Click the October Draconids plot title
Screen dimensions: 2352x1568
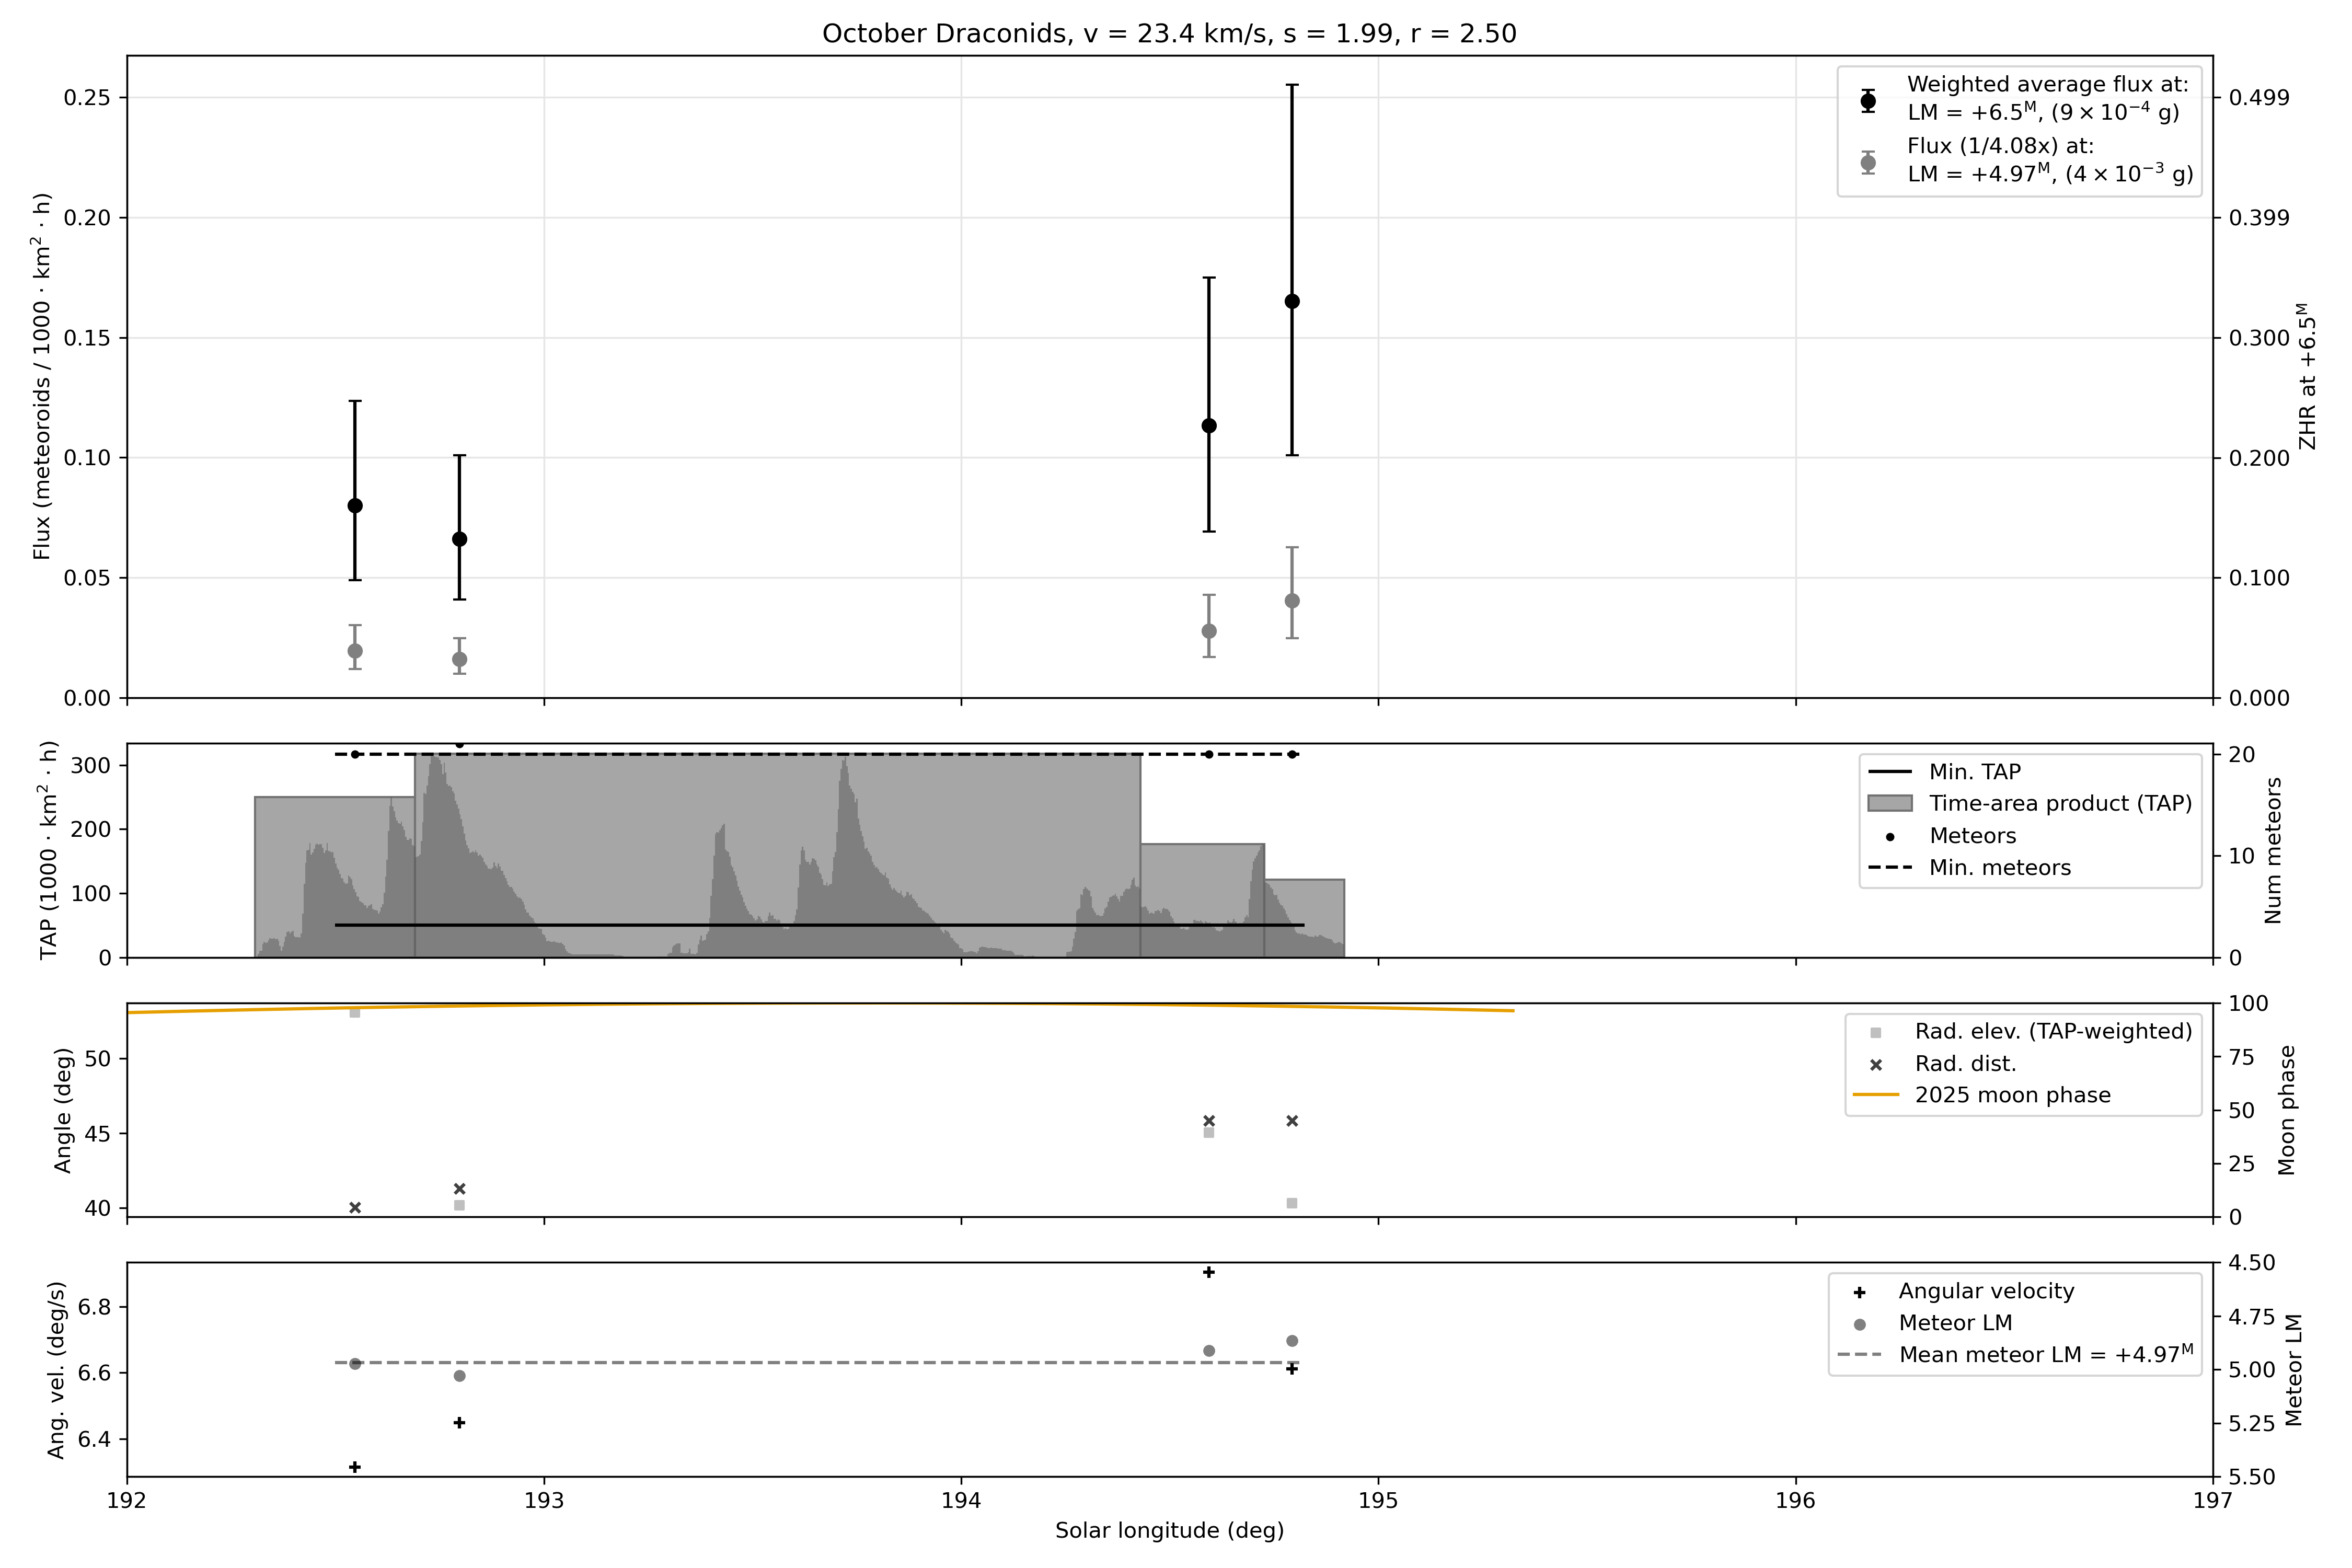point(1169,34)
